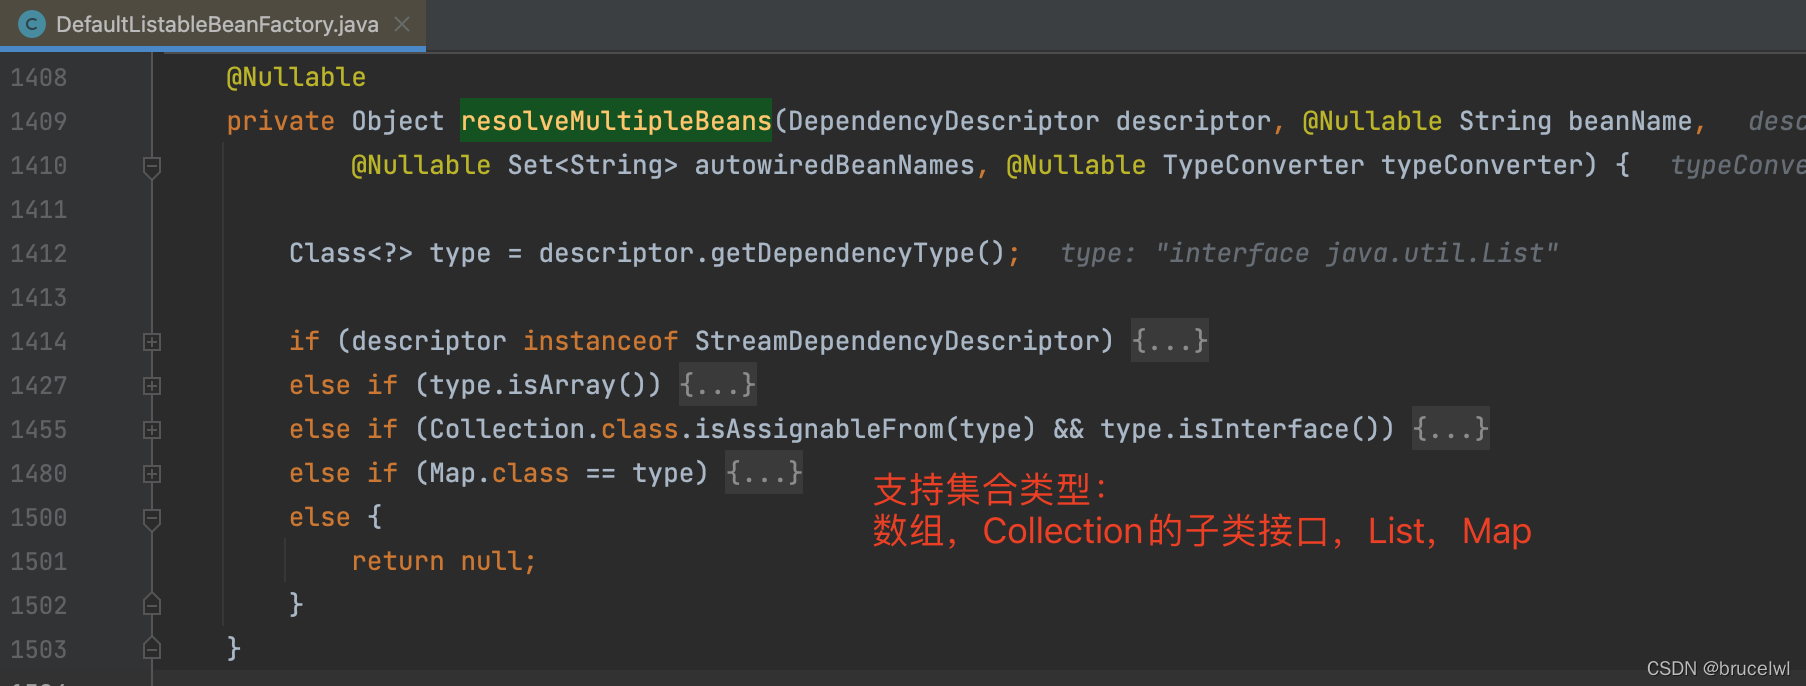Click the StreamDependencyDescriptor class name
This screenshot has width=1806, height=686.
(x=897, y=341)
